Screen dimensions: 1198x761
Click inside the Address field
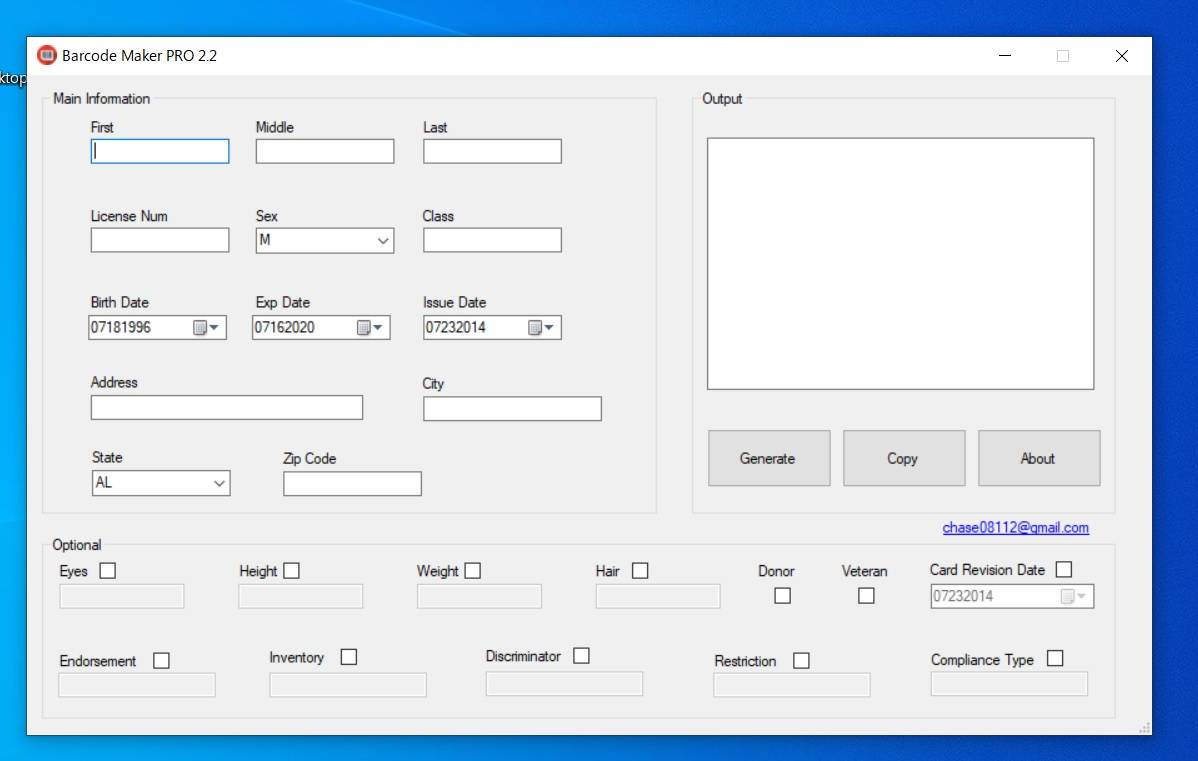[226, 407]
